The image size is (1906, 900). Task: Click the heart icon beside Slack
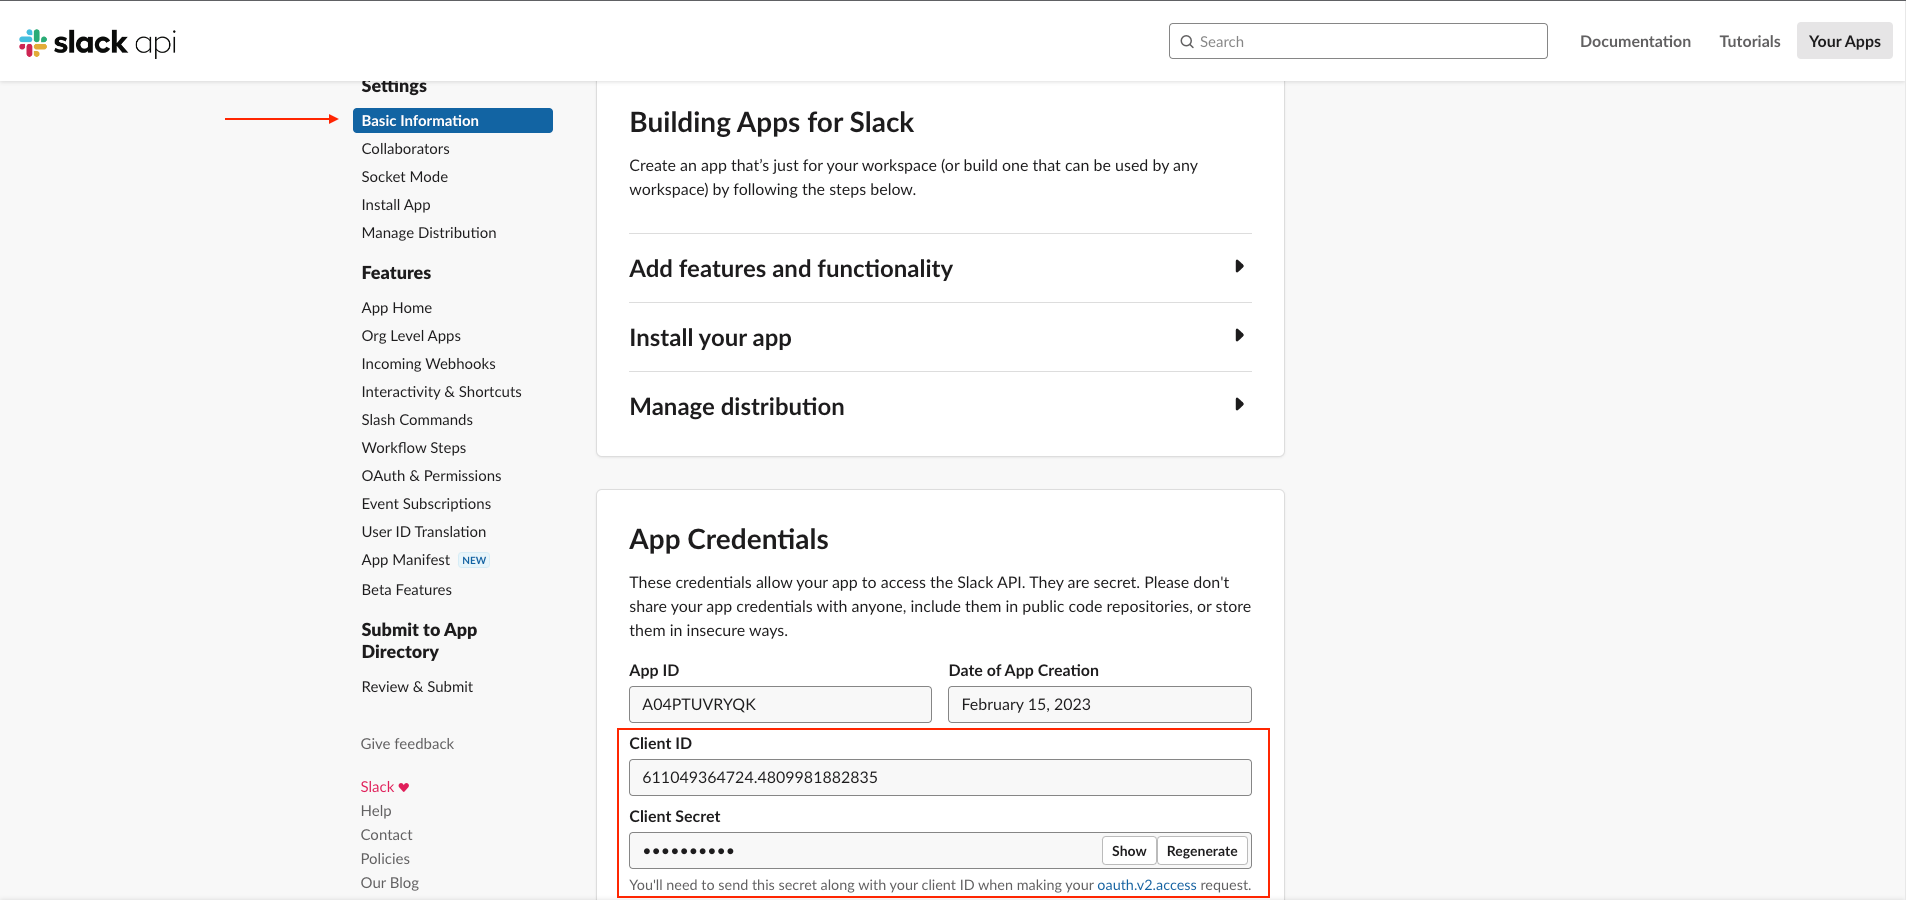pos(404,787)
